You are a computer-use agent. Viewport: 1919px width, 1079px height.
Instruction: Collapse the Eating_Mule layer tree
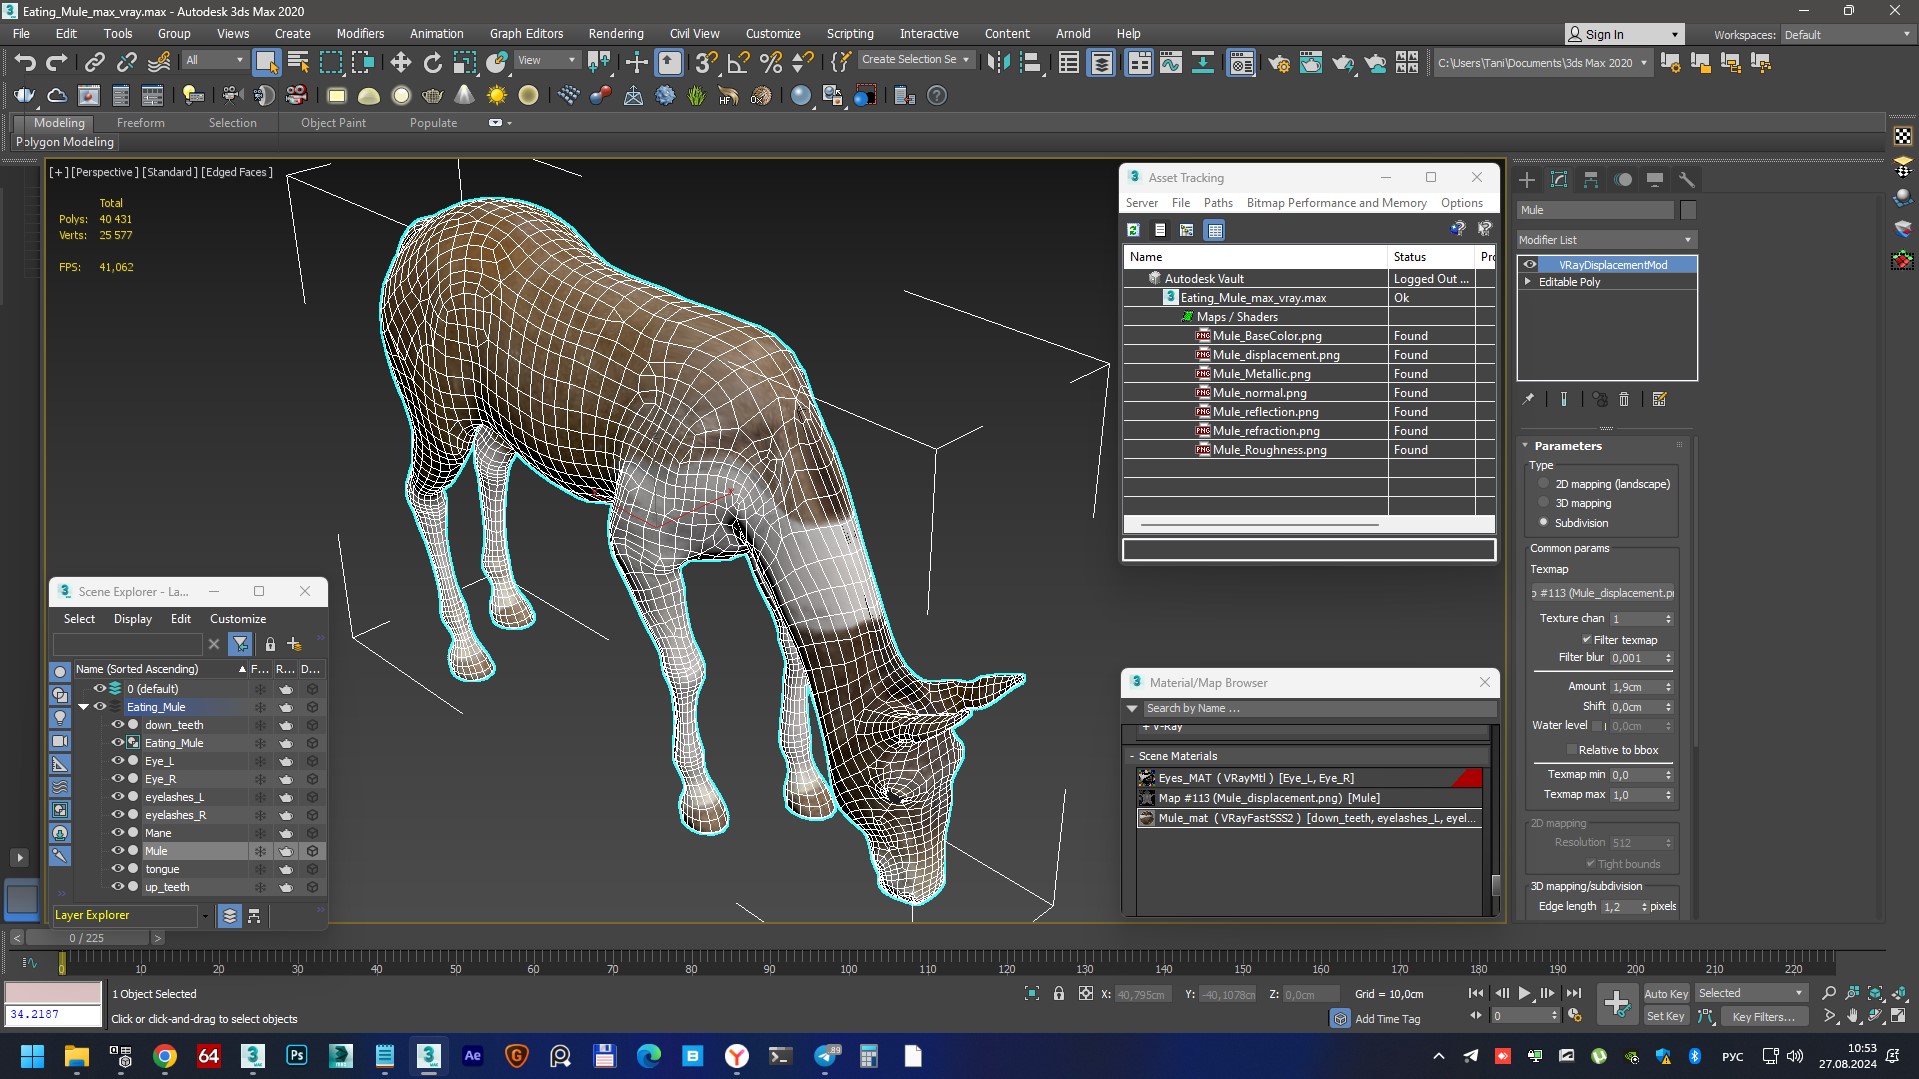pos(84,707)
